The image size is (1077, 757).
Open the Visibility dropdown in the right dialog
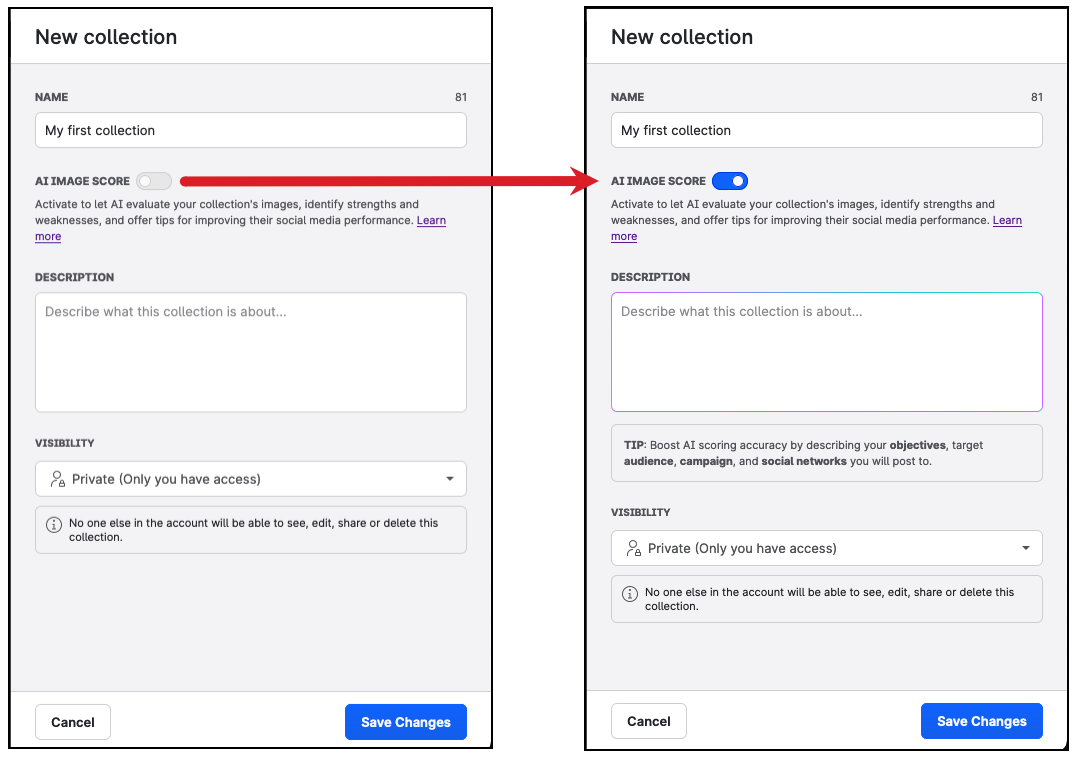tap(826, 548)
